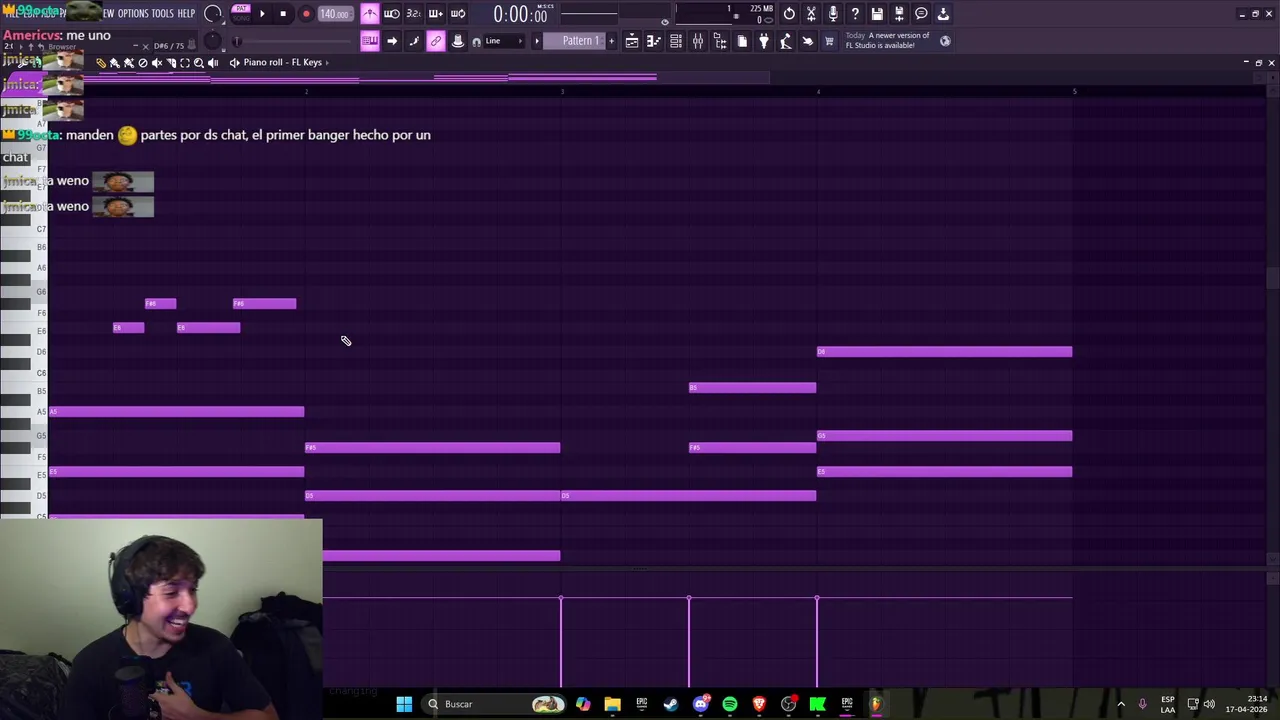Screen dimensions: 1280x720
Task: Adjust the main pitch knob
Action: point(213,41)
